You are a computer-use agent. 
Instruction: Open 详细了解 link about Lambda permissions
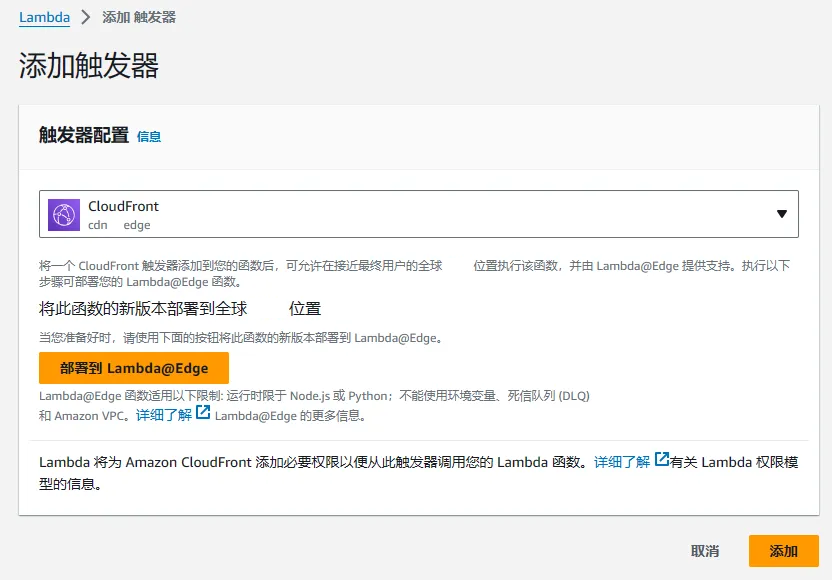coord(622,462)
